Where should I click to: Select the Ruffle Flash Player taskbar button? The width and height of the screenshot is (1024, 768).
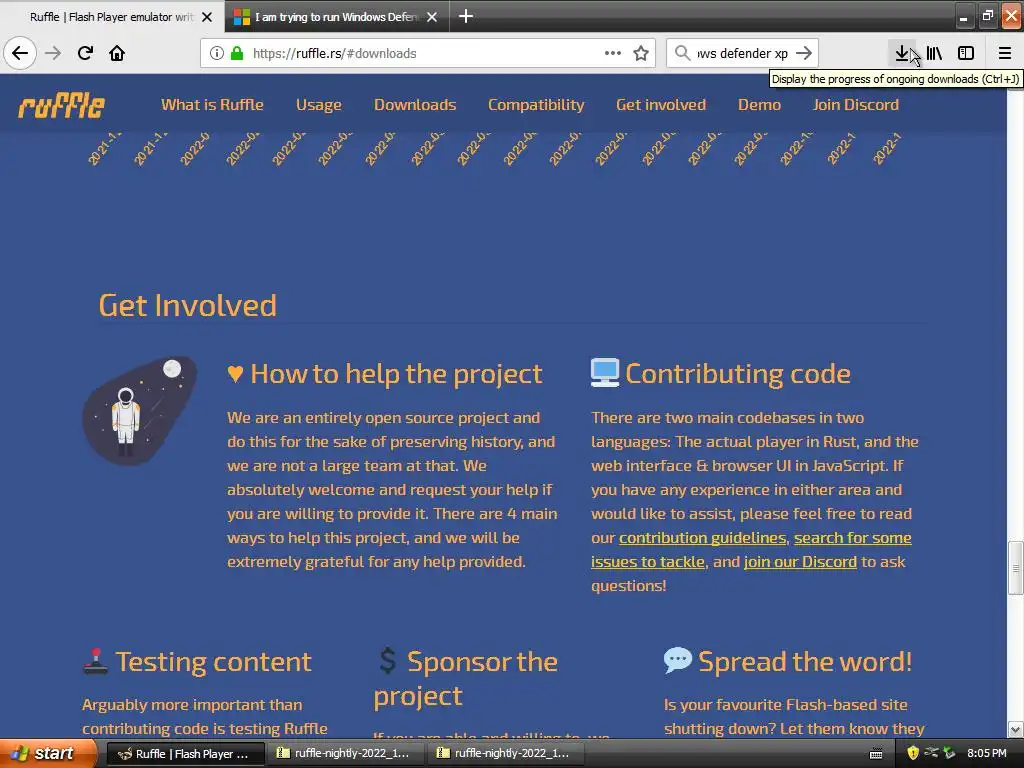point(185,754)
